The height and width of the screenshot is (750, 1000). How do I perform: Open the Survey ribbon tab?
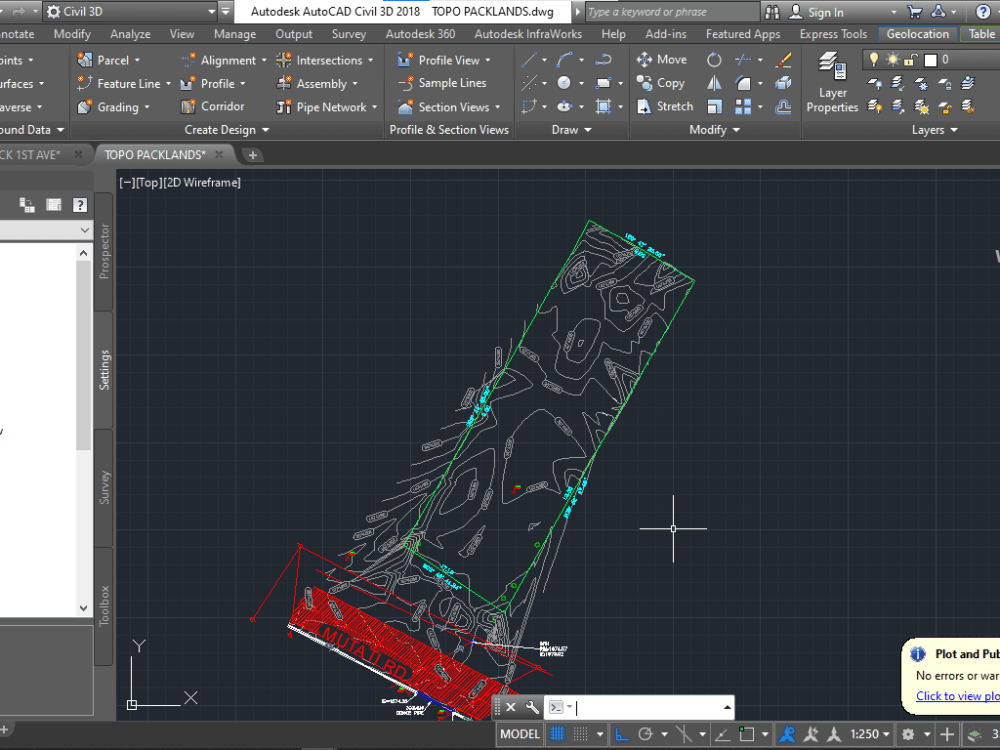[349, 34]
